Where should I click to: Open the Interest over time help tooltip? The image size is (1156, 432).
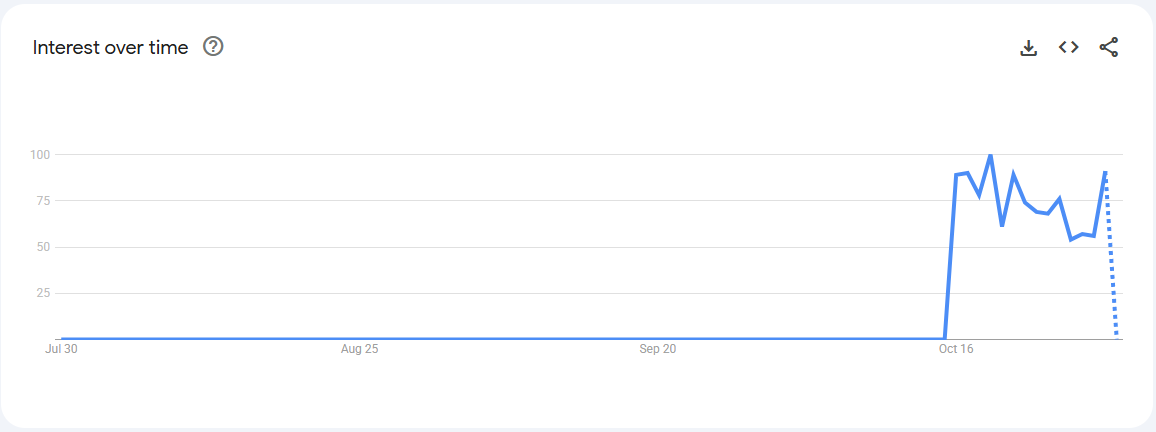coord(213,47)
